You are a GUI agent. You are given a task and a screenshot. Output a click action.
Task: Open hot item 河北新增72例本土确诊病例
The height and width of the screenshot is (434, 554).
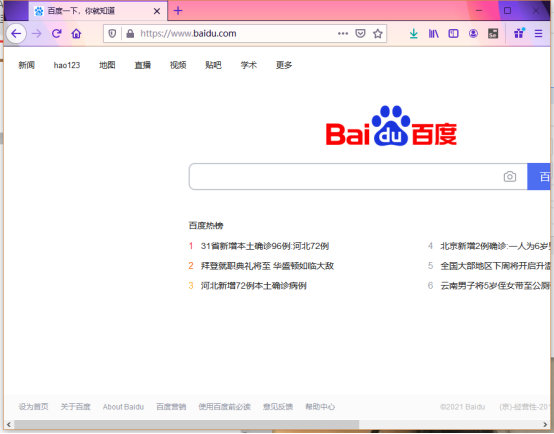click(x=253, y=286)
